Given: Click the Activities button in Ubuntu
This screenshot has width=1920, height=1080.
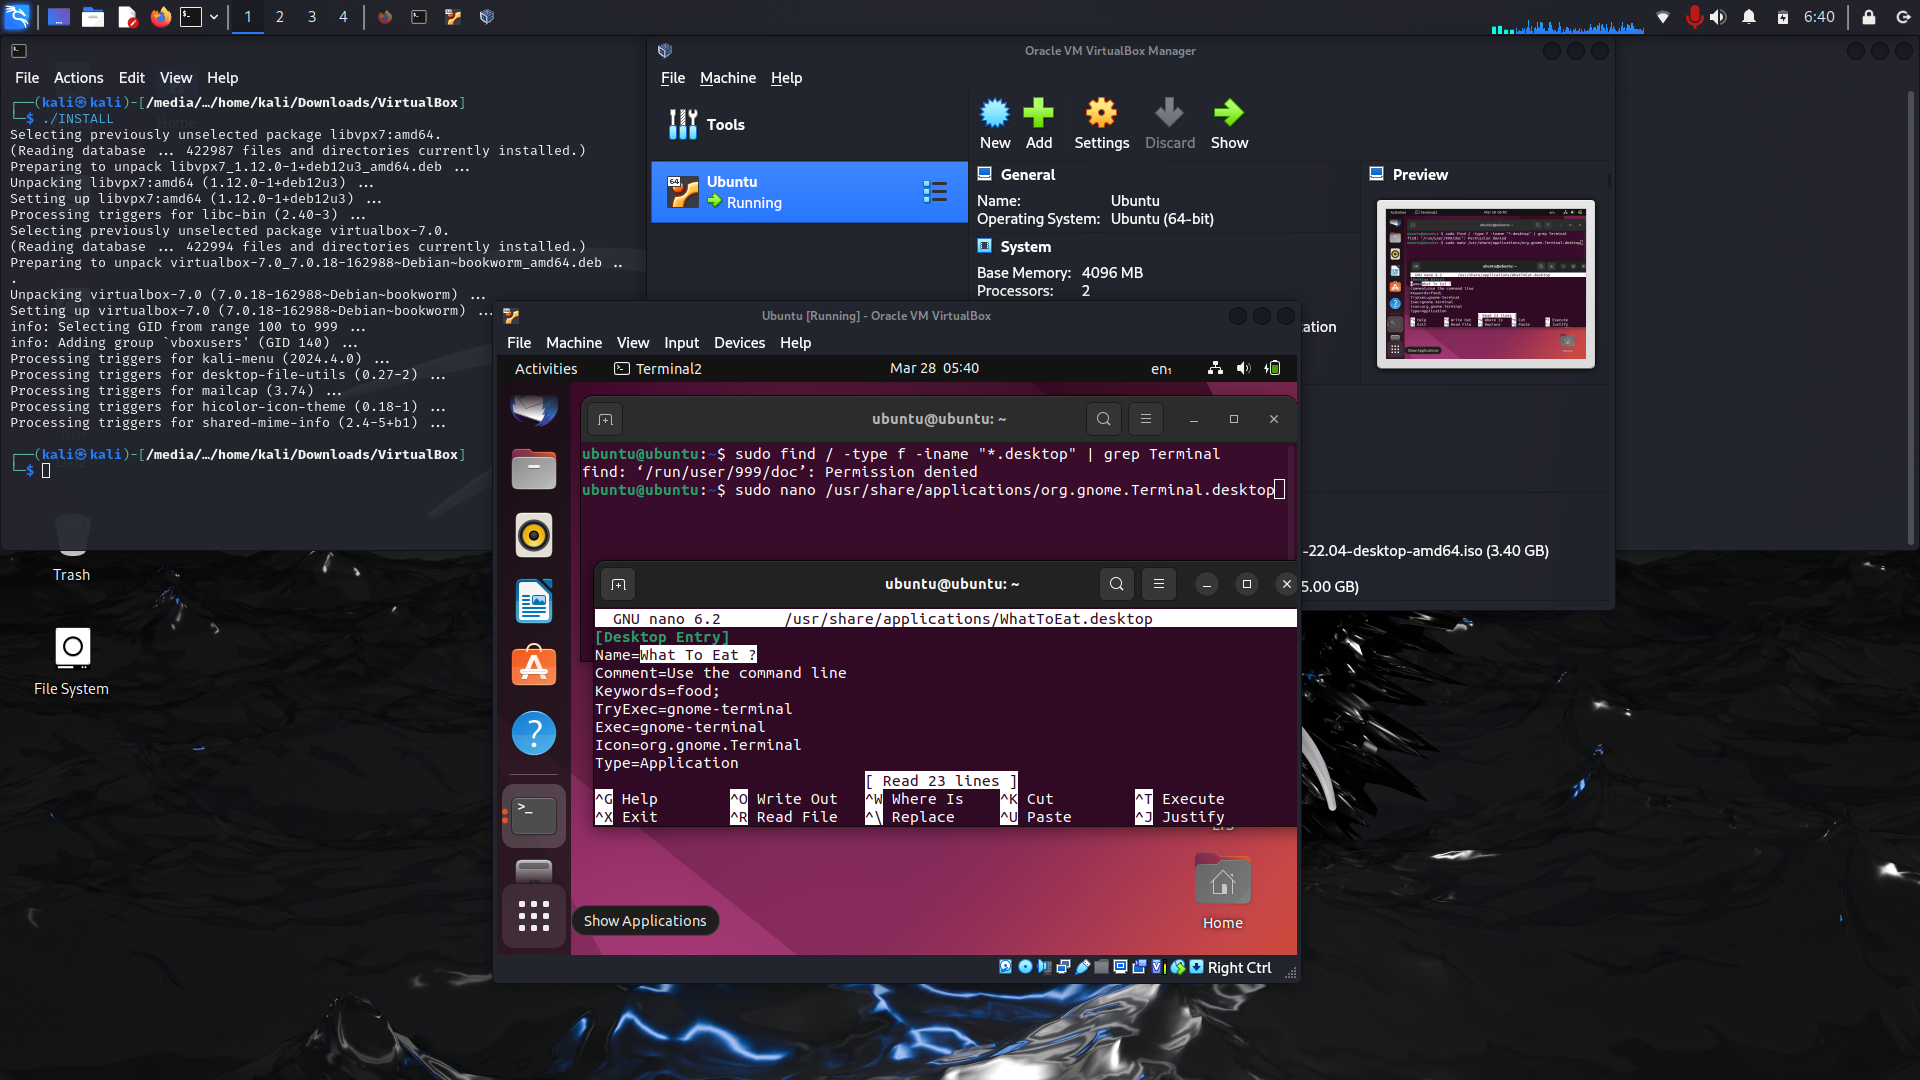Looking at the screenshot, I should click(546, 368).
